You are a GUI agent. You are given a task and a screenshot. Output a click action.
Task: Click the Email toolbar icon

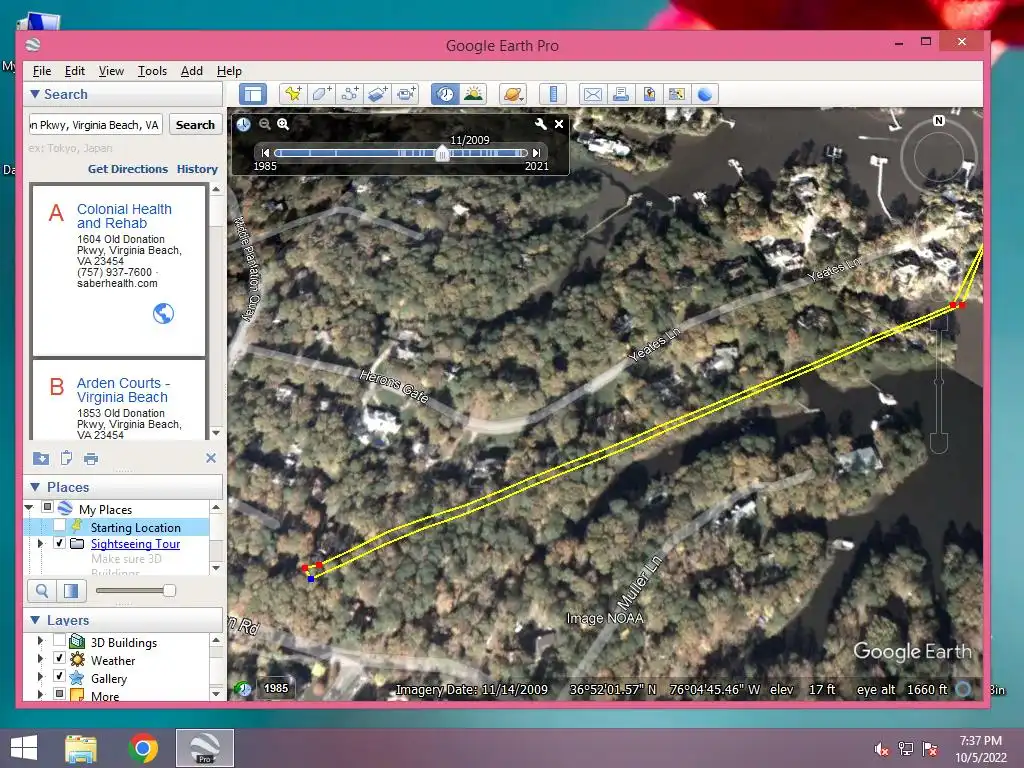click(593, 94)
